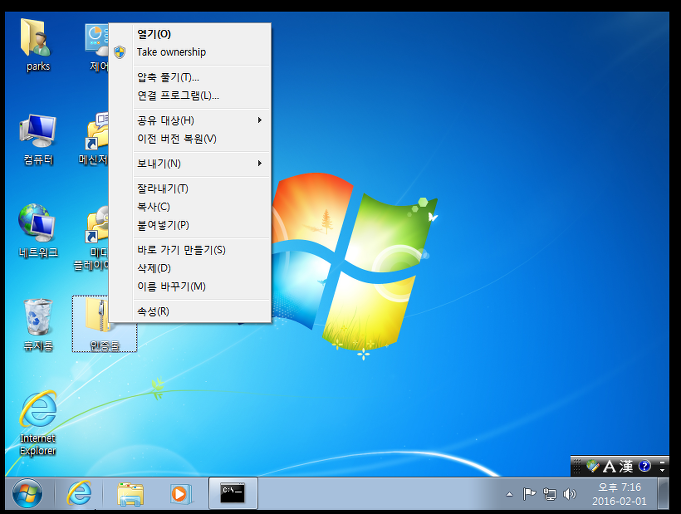
Task: Open the network tray icon
Action: tap(549, 494)
